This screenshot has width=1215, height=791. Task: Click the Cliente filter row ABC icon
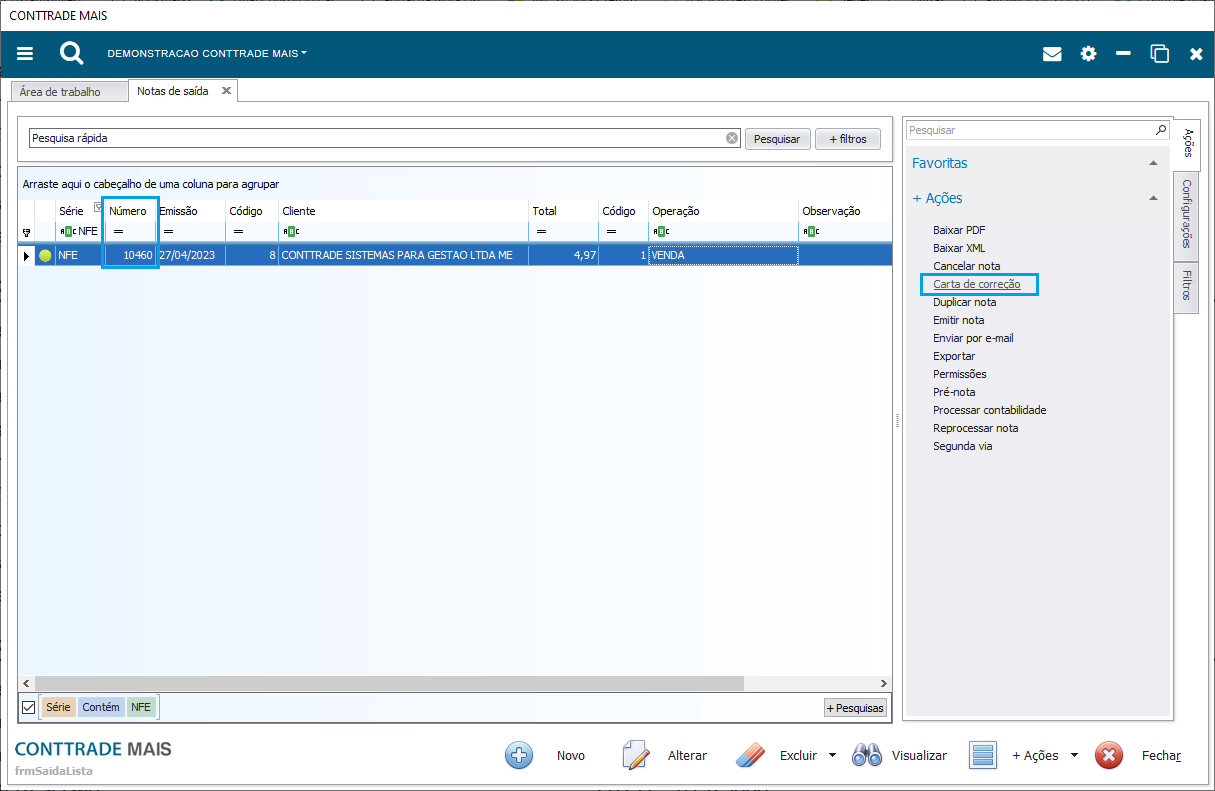(x=291, y=231)
